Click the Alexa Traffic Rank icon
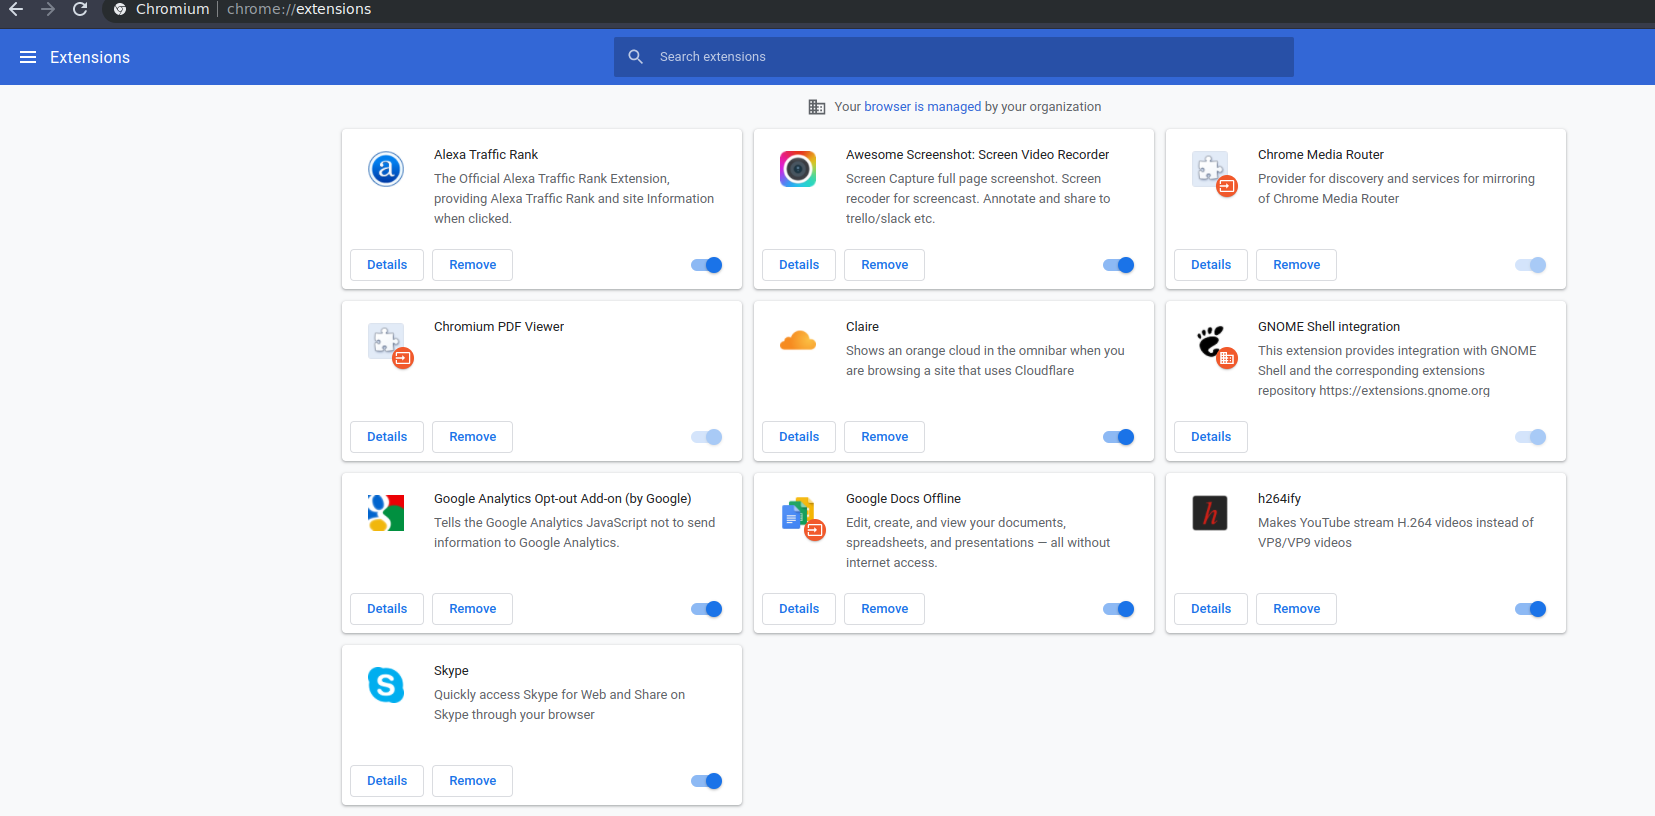 (386, 169)
